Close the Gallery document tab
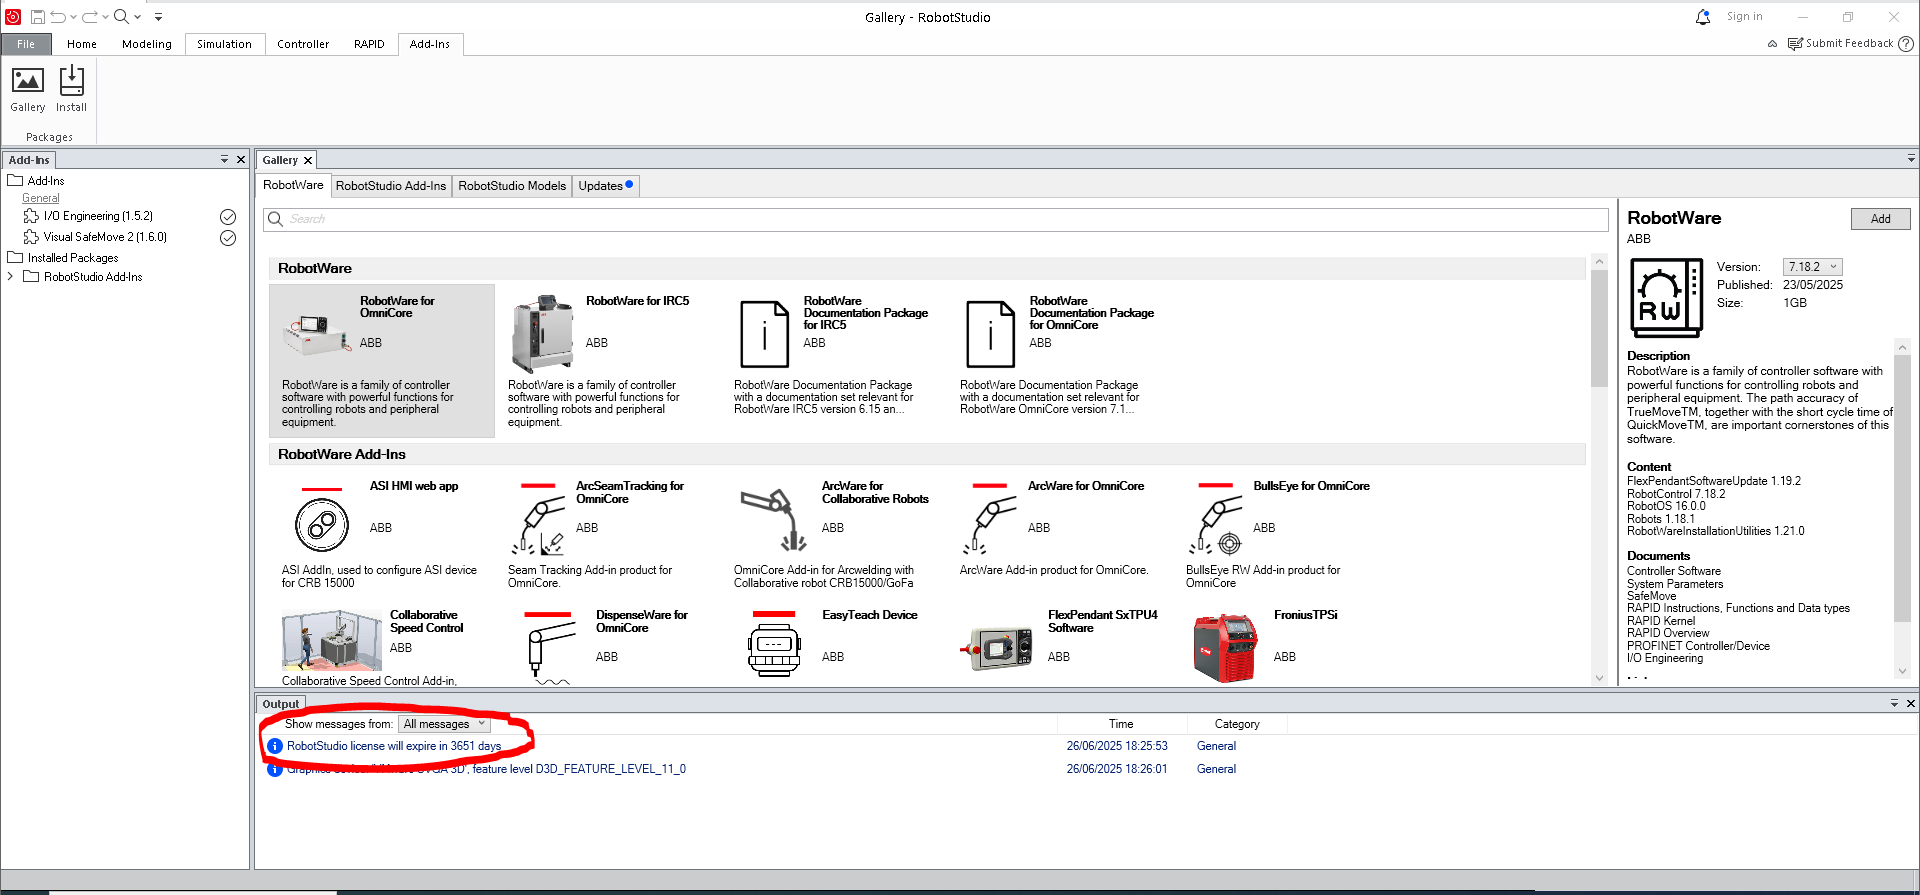The height and width of the screenshot is (895, 1920). [x=308, y=161]
